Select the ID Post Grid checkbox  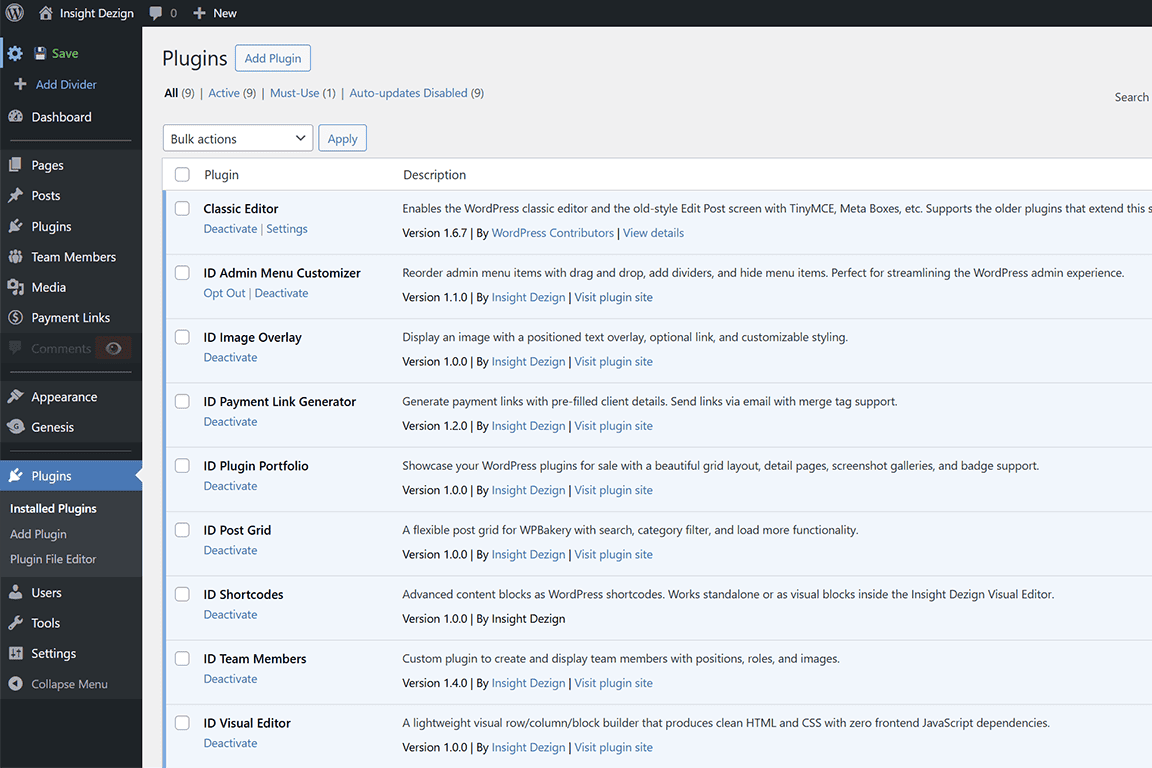pos(182,530)
